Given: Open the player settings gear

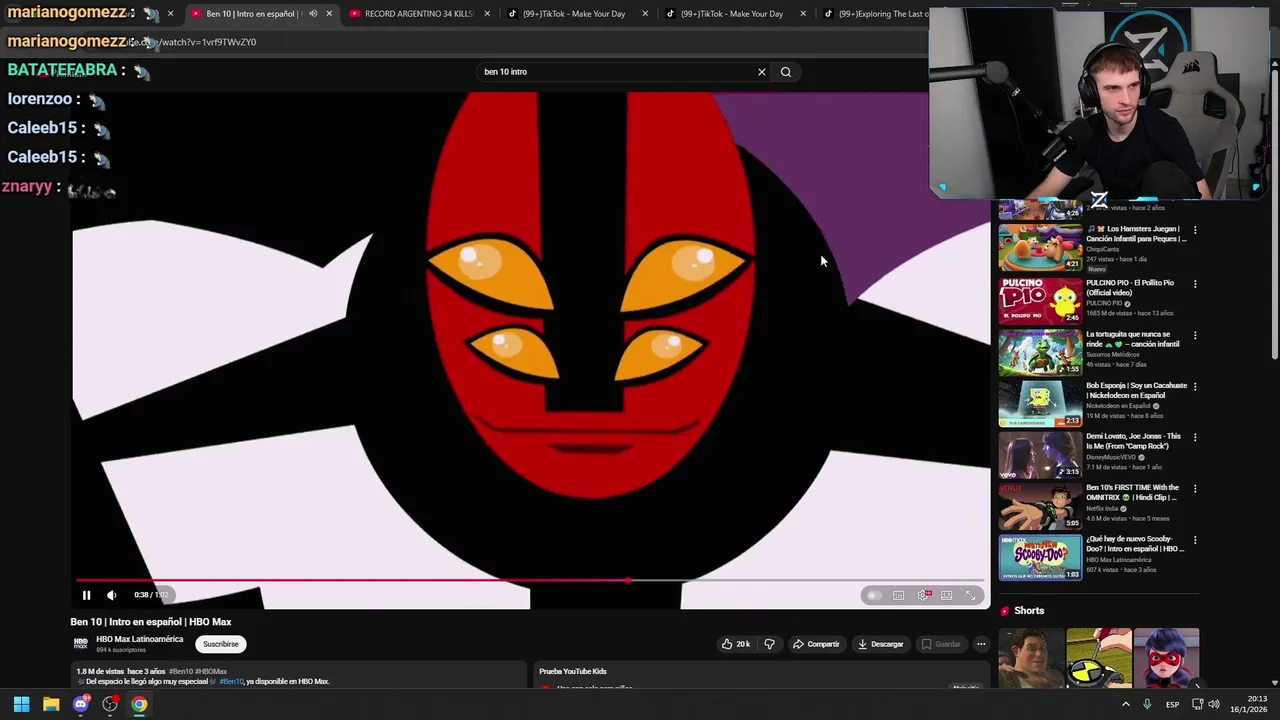Looking at the screenshot, I should [x=923, y=596].
